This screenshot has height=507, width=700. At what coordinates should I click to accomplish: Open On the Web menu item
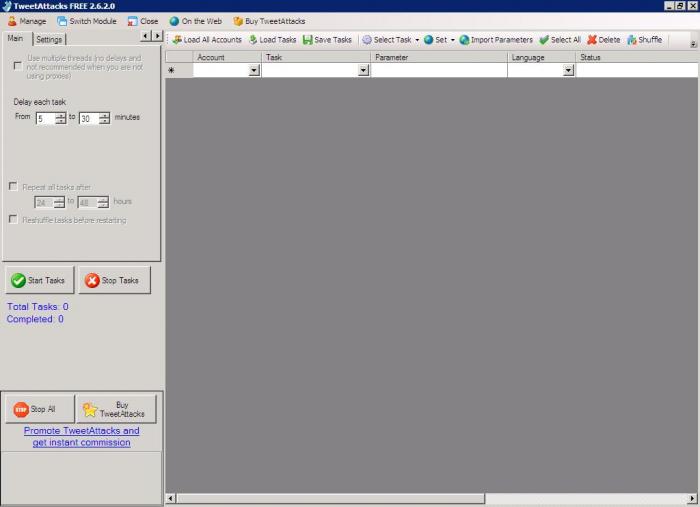196,21
